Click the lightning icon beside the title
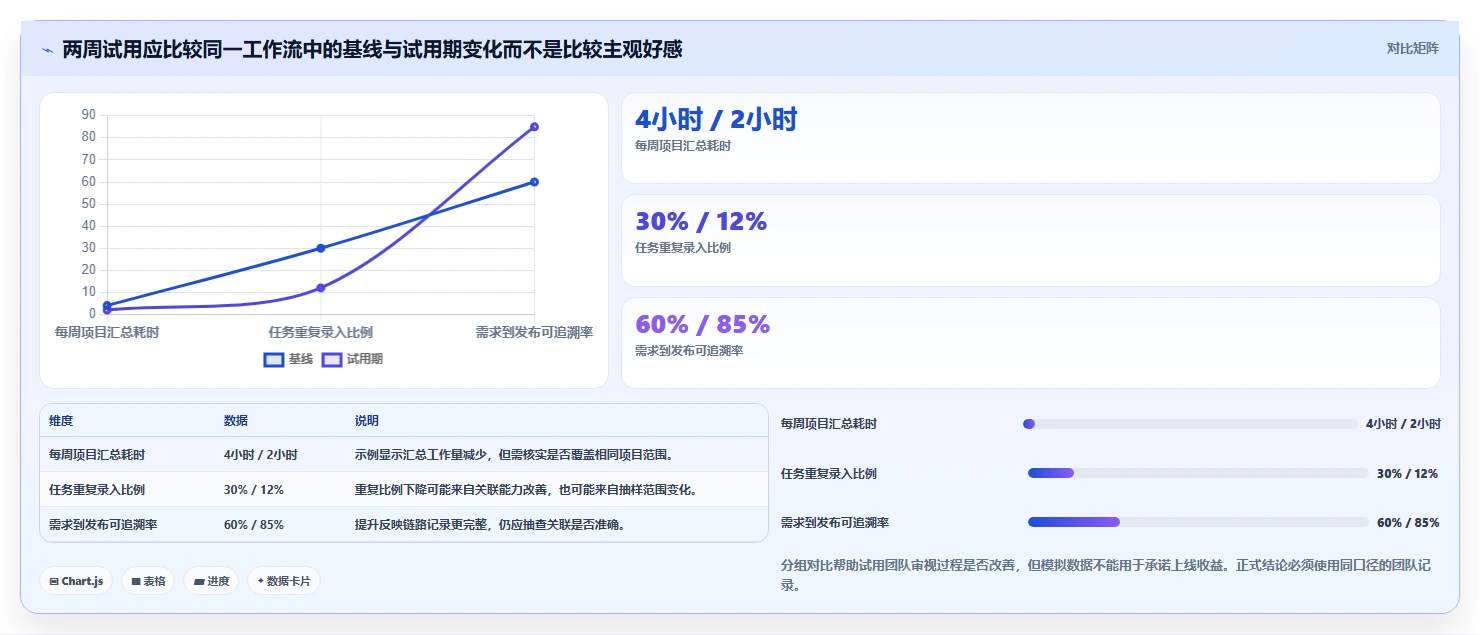This screenshot has width=1480, height=635. click(48, 49)
